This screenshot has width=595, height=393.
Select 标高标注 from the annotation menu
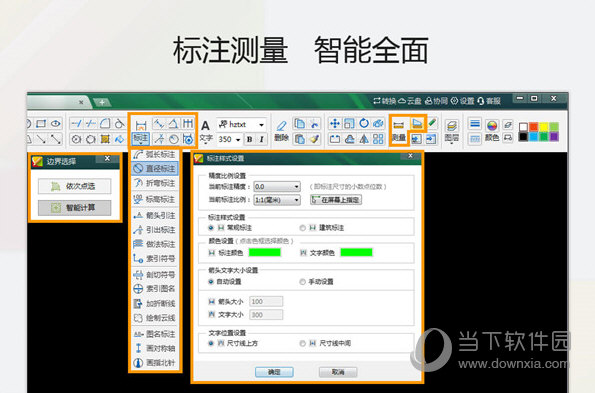155,199
